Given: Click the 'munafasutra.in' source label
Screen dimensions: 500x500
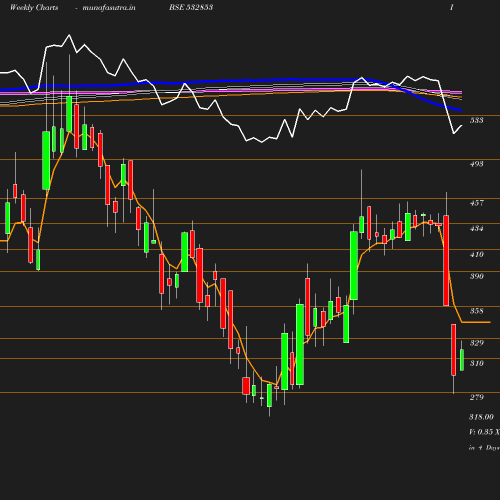Looking at the screenshot, I should (x=109, y=7).
